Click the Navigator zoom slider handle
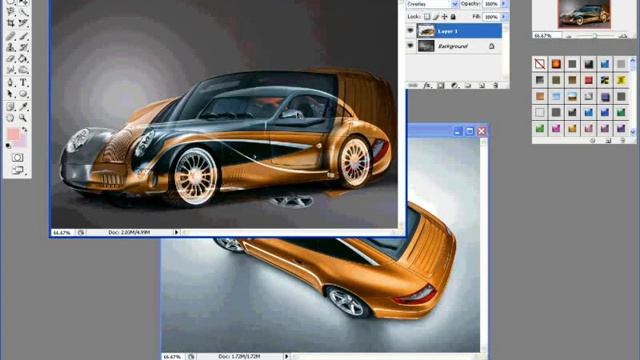 coord(595,36)
